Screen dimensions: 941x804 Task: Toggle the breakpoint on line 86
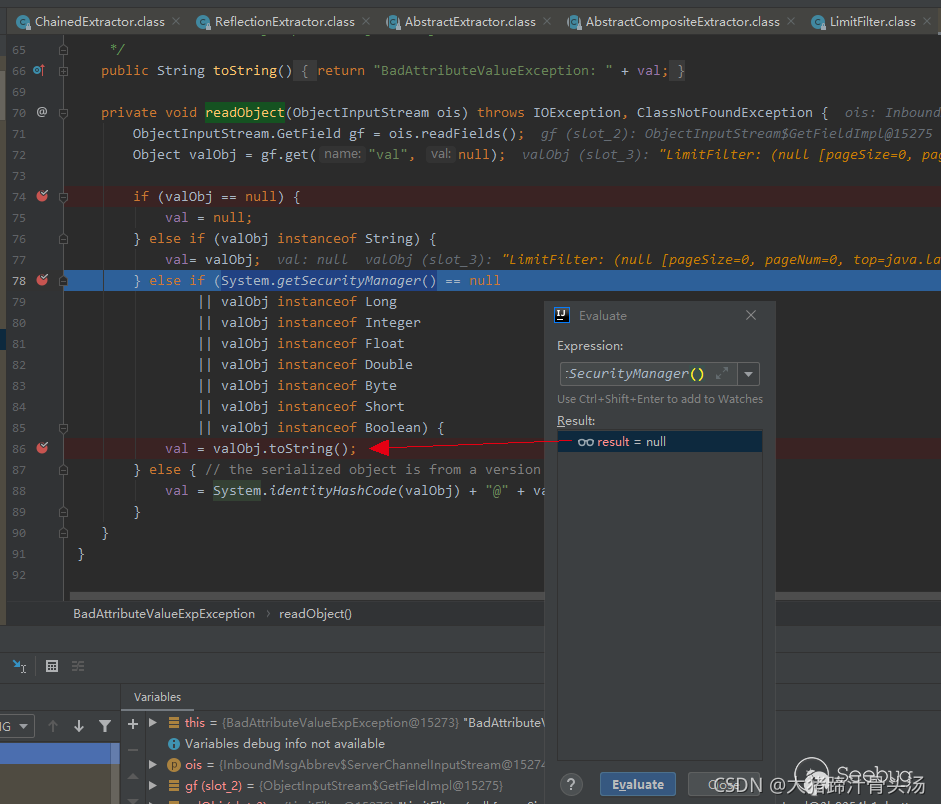tap(42, 448)
